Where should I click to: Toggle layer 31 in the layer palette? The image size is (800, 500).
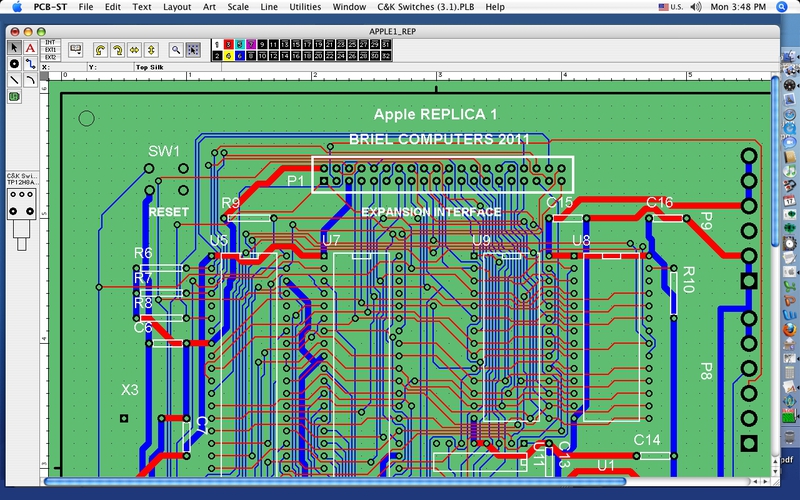[x=386, y=44]
